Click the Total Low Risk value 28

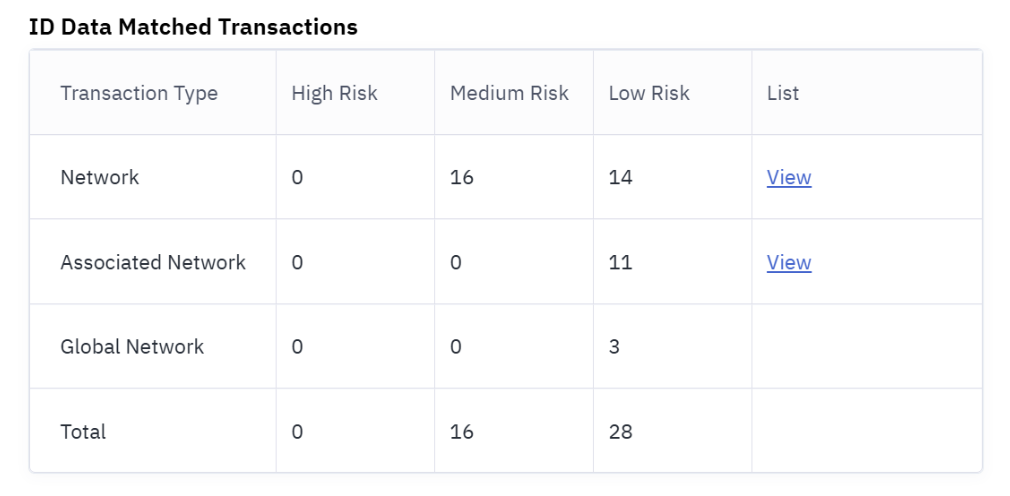tap(620, 432)
